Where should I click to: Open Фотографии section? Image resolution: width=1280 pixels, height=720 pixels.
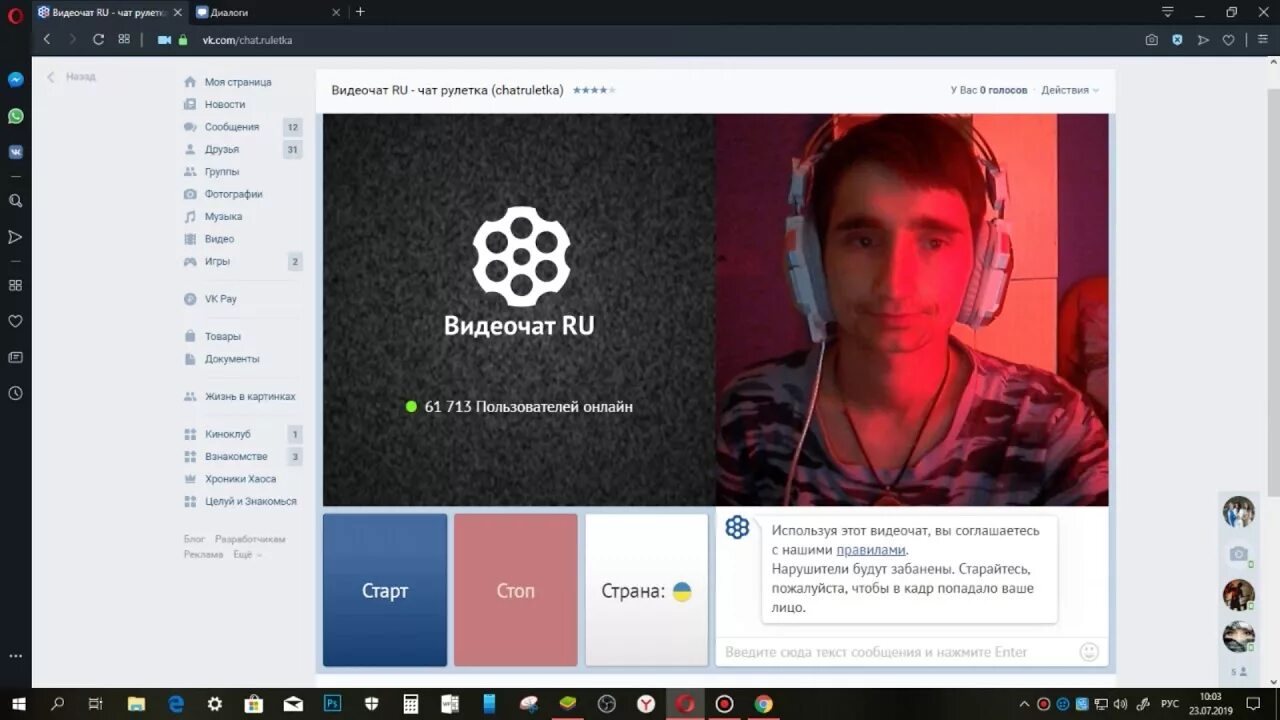tap(233, 194)
